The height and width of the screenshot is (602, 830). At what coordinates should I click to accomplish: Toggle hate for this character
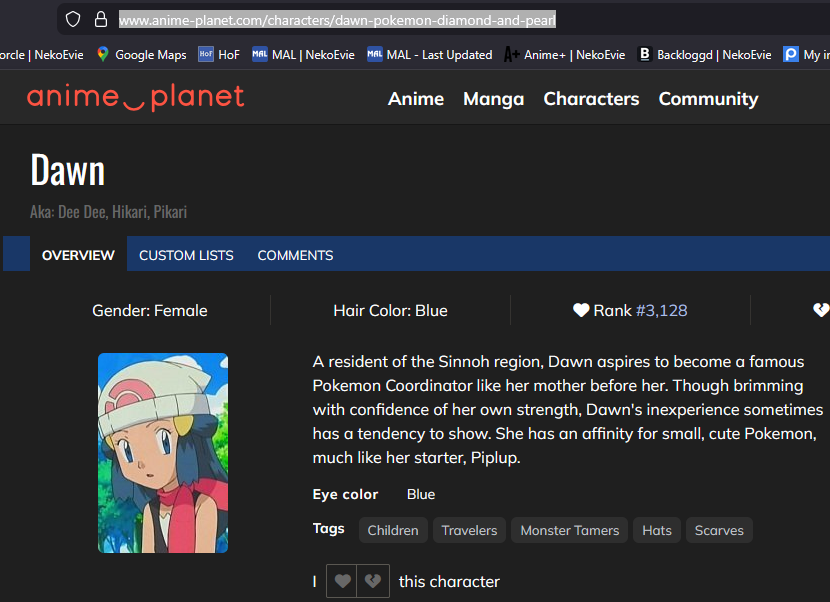(373, 581)
